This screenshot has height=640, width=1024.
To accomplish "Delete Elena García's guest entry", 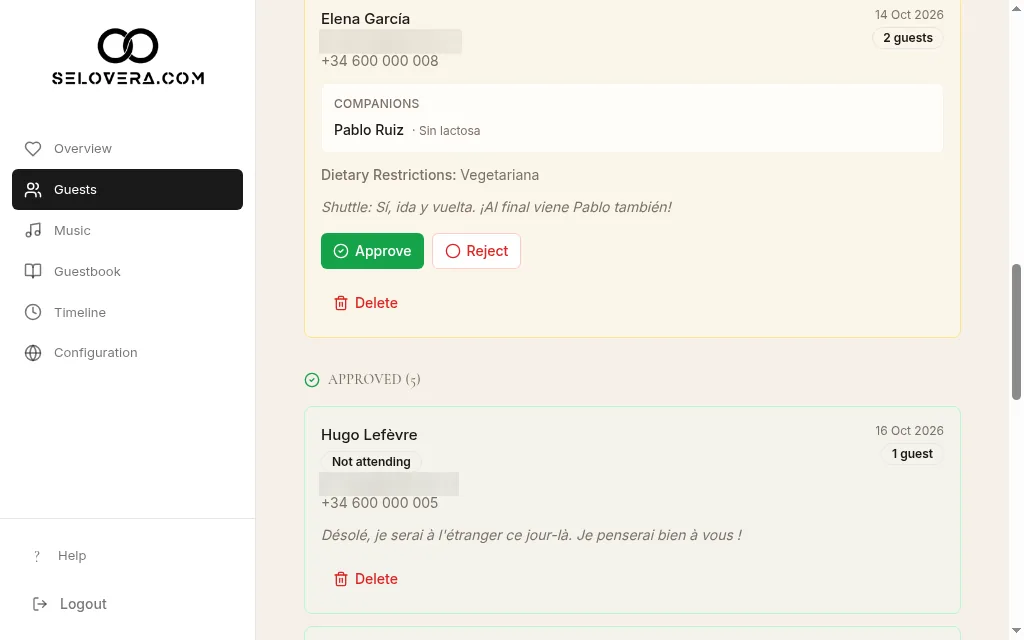I will pyautogui.click(x=366, y=303).
